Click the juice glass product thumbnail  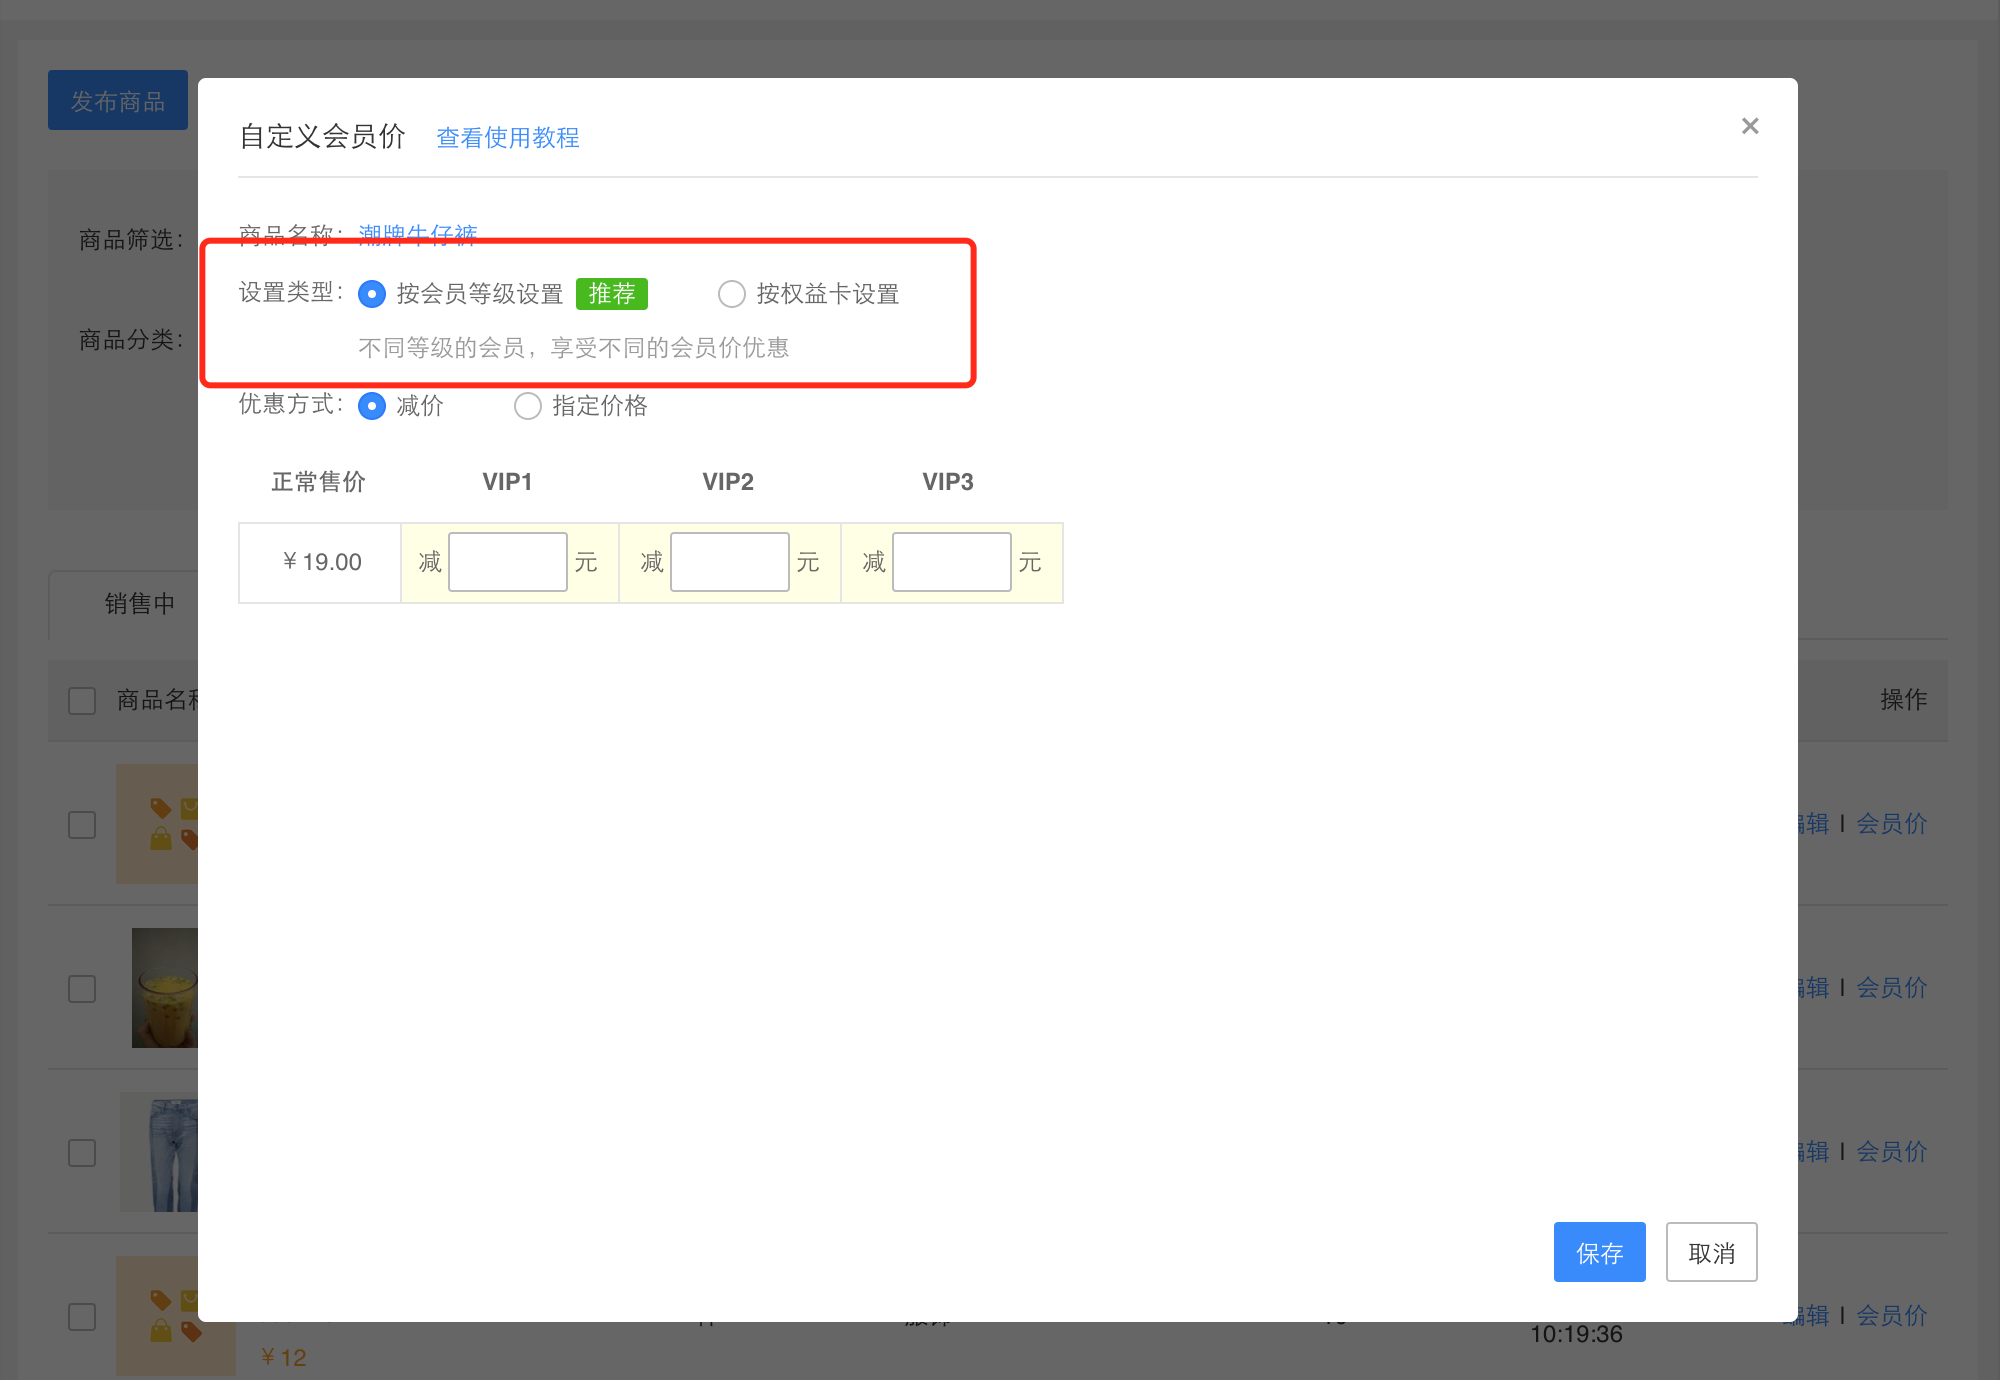coord(165,988)
